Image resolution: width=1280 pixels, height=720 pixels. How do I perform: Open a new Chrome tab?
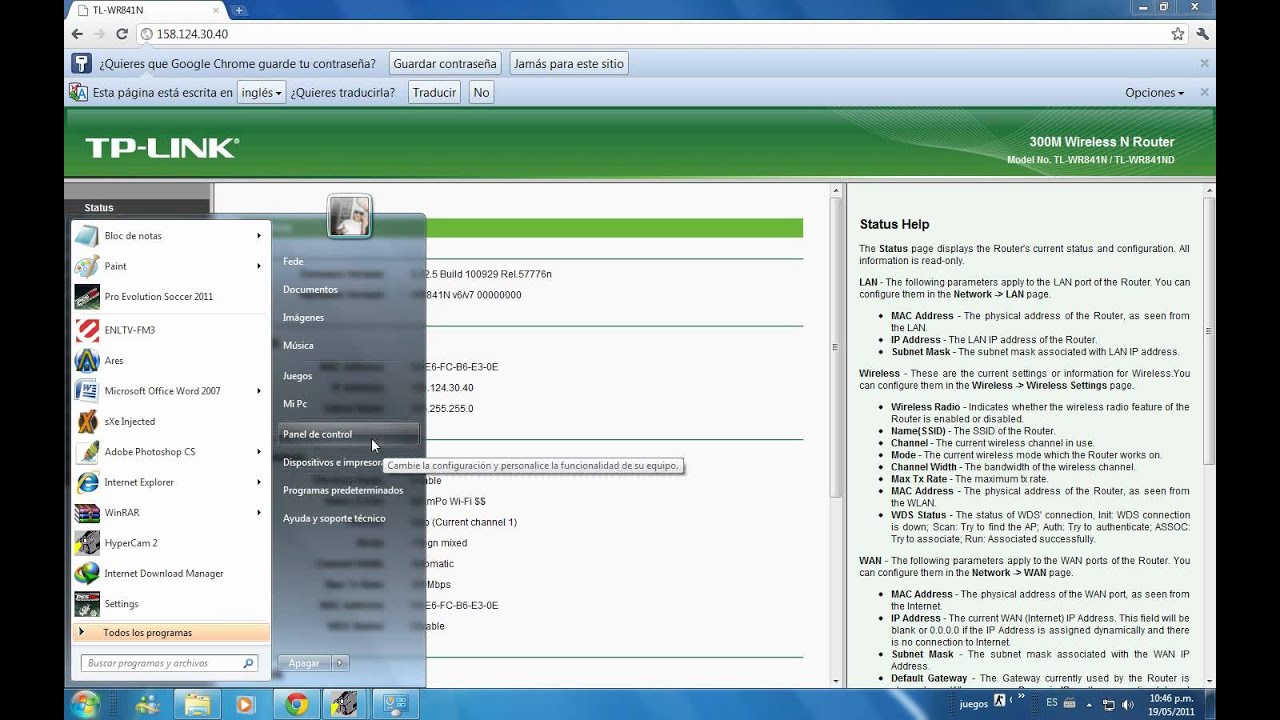239,10
